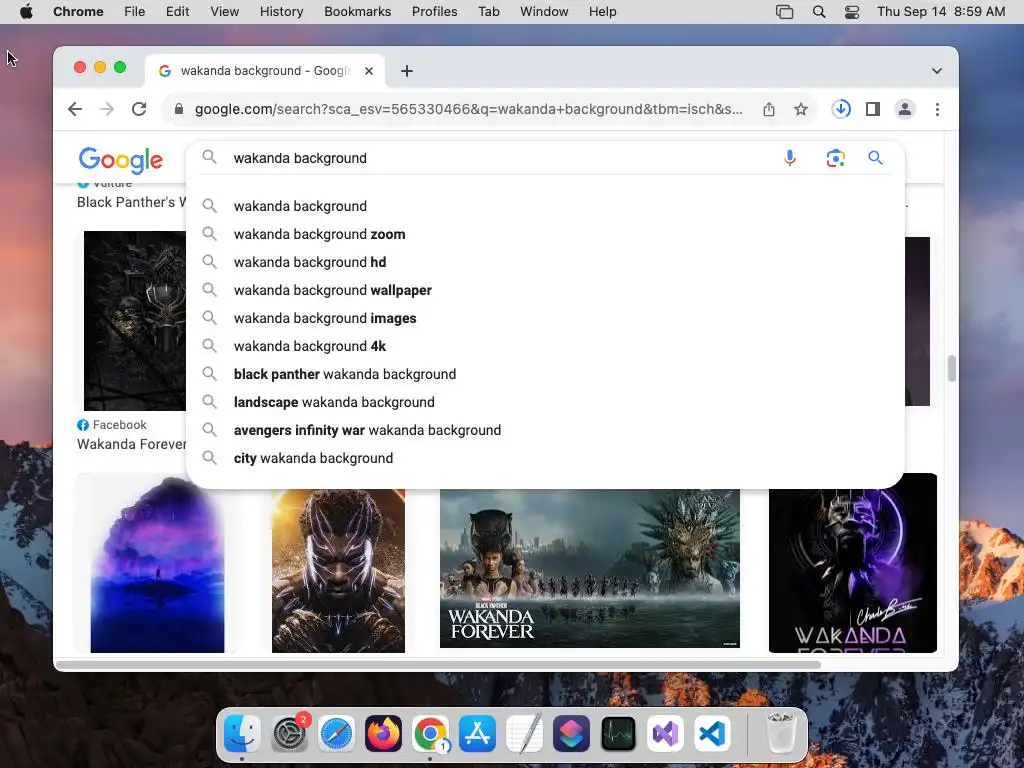Open TextEdit from the Dock
Image resolution: width=1024 pixels, height=768 pixels.
[x=524, y=733]
